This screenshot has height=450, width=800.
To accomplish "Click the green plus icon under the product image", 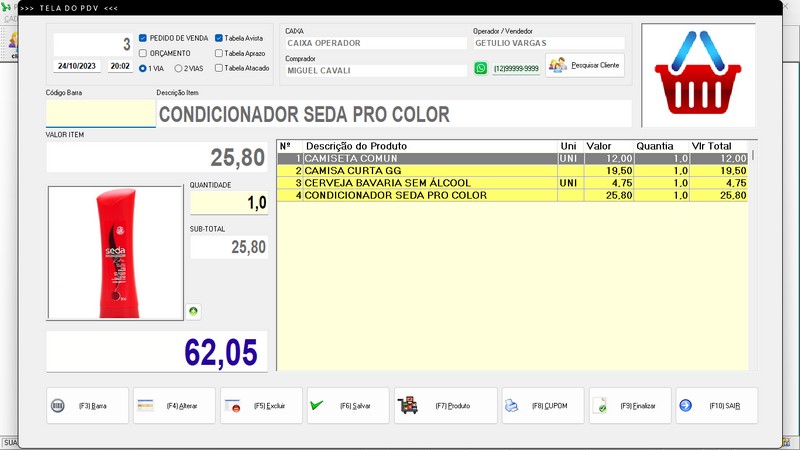I will pos(193,311).
